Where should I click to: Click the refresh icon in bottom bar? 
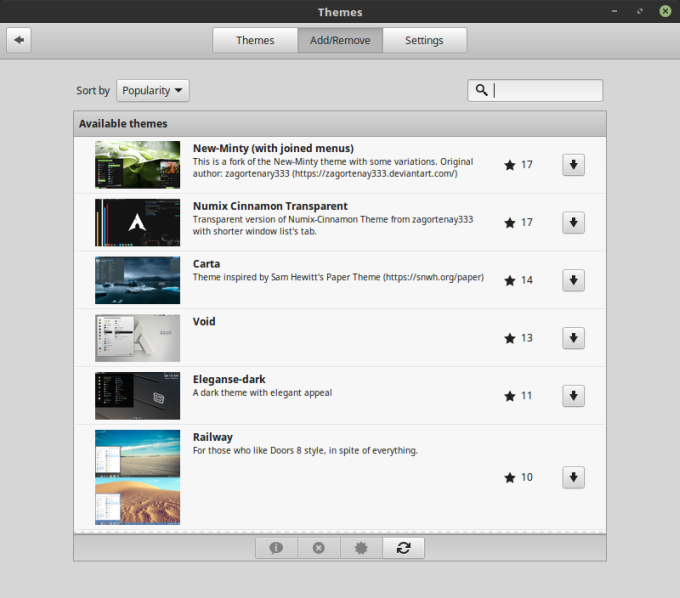point(403,548)
